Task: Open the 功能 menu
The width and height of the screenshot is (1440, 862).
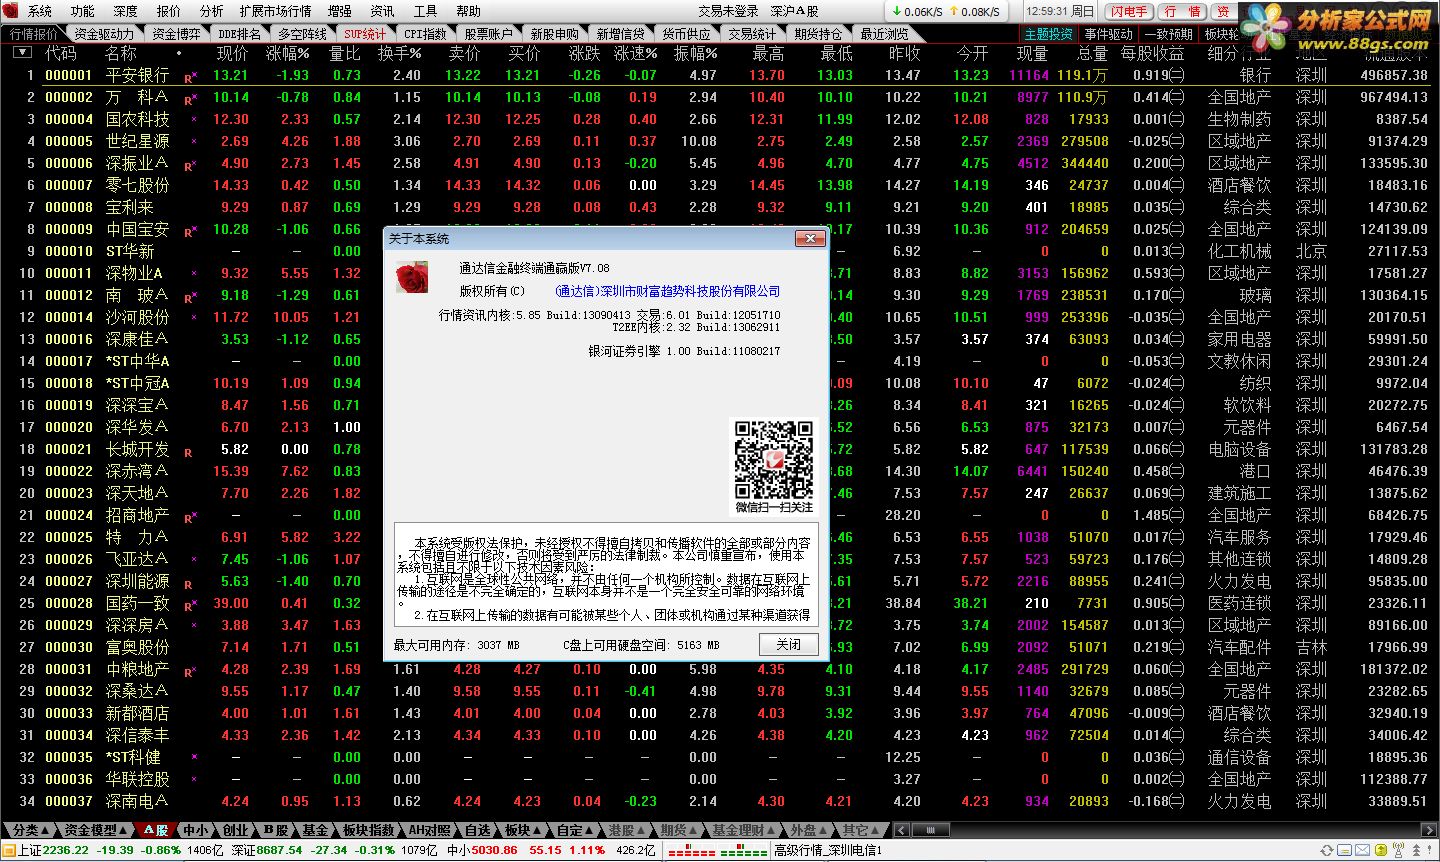Action: [x=82, y=11]
